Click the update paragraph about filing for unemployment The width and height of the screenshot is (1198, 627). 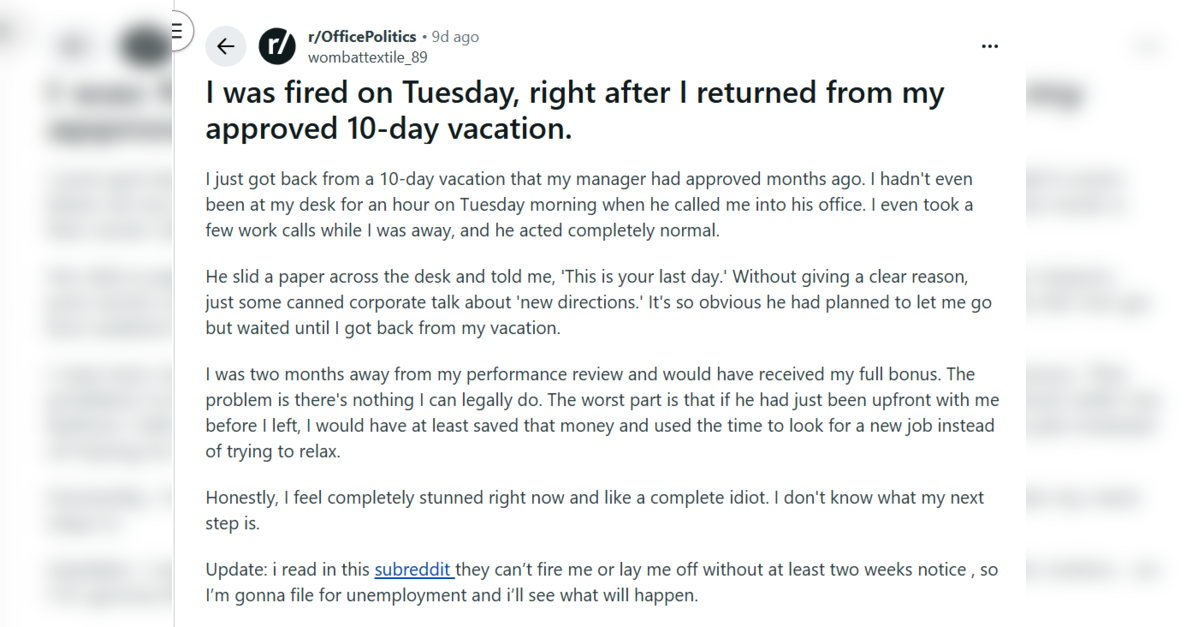pyautogui.click(x=600, y=580)
